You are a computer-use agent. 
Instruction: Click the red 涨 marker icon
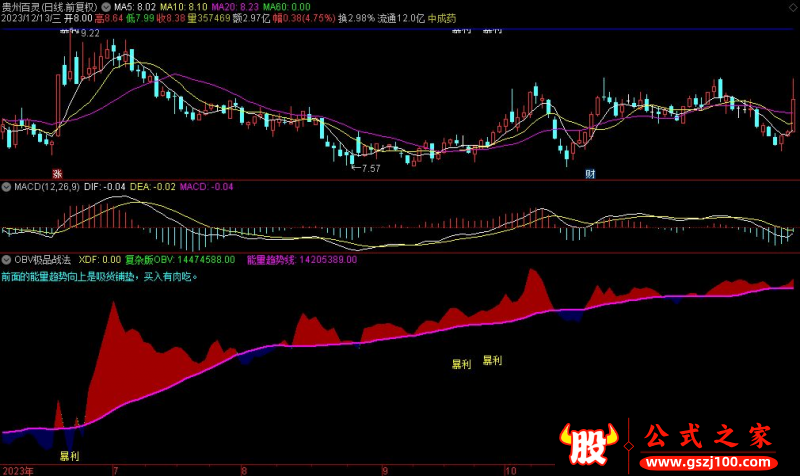pyautogui.click(x=57, y=174)
